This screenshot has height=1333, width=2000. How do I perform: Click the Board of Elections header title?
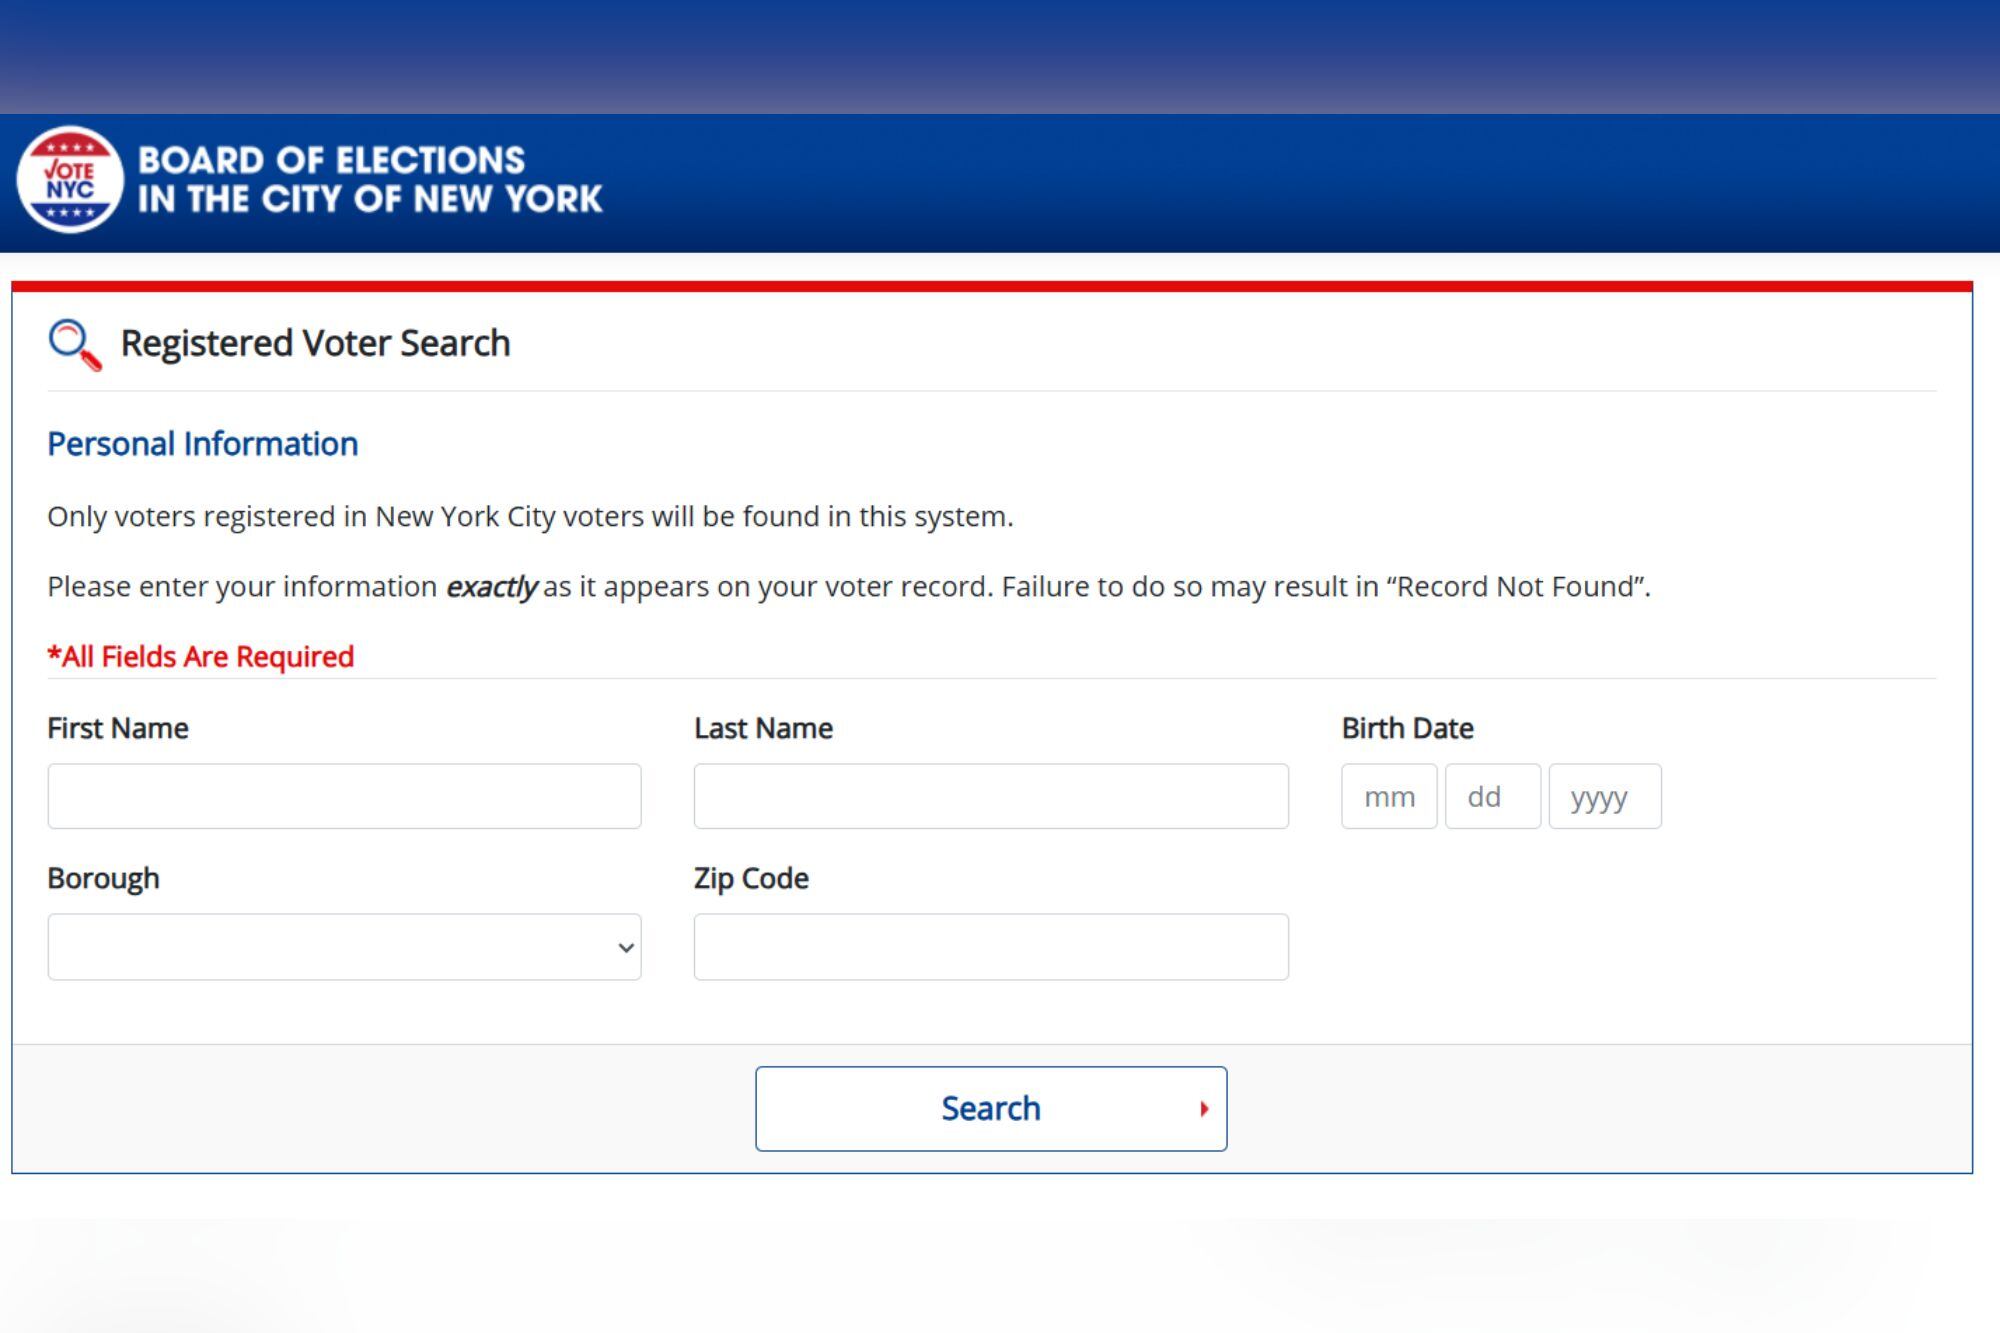click(x=370, y=180)
